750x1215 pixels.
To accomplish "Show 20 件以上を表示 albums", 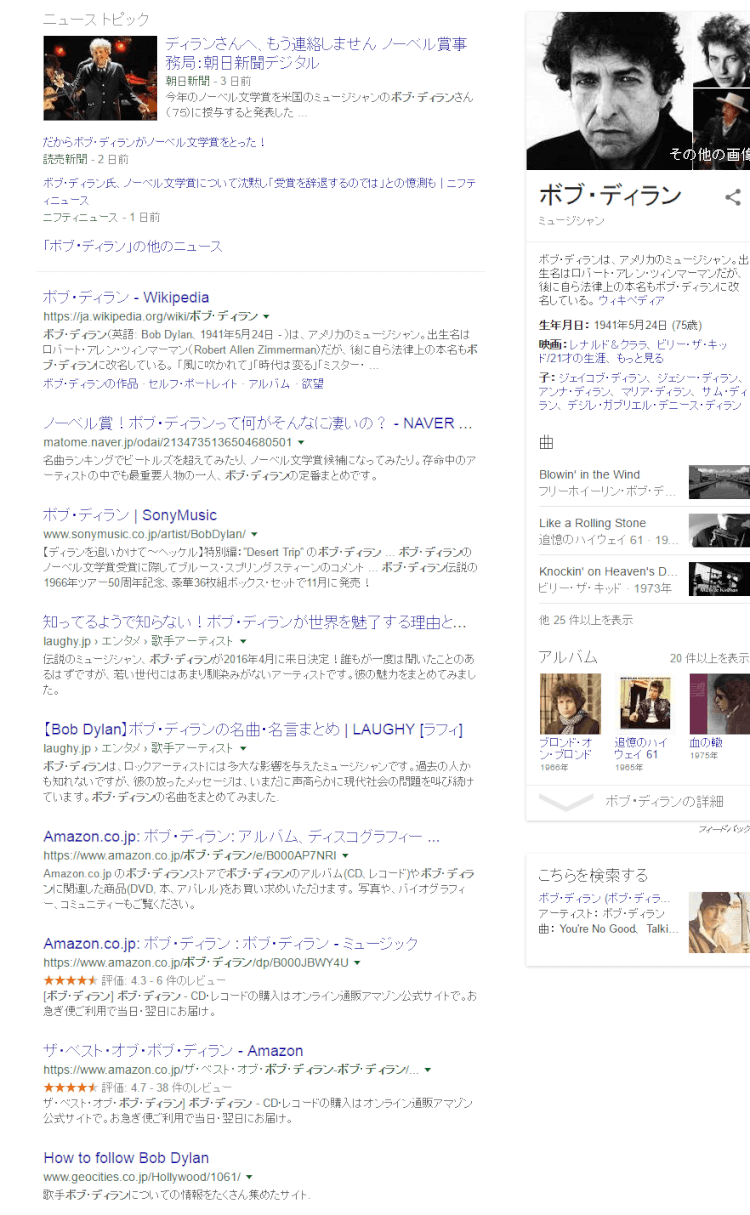I will click(710, 658).
